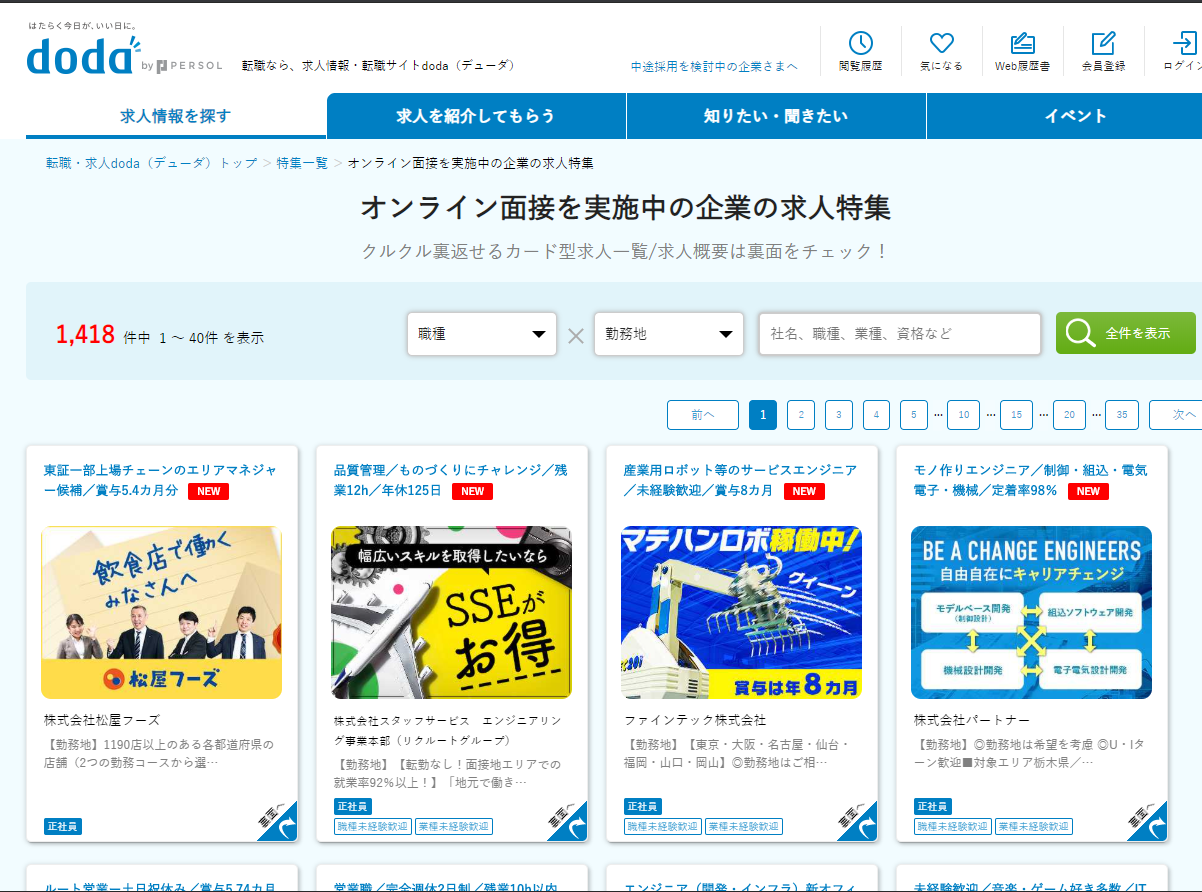Open the 気になる heart icon
Screen dimensions: 1202x892
(x=941, y=43)
